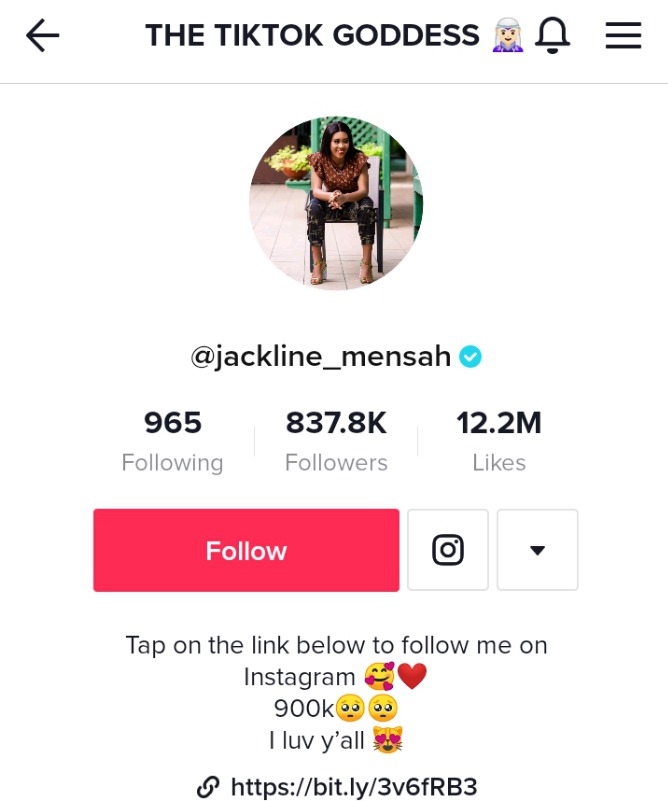View the 965 Following list
The height and width of the screenshot is (801, 668).
[x=173, y=442]
